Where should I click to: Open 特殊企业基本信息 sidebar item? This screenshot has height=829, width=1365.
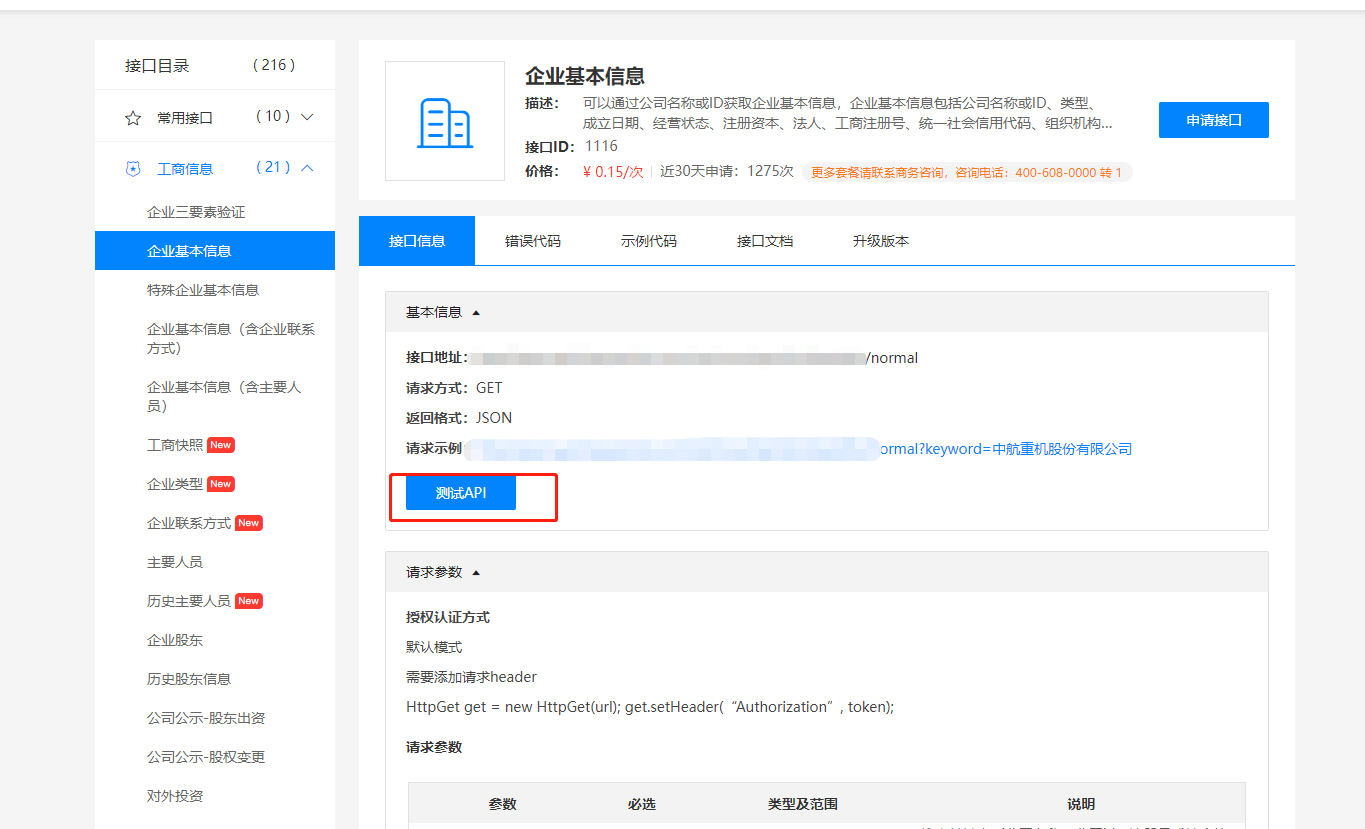click(x=203, y=290)
